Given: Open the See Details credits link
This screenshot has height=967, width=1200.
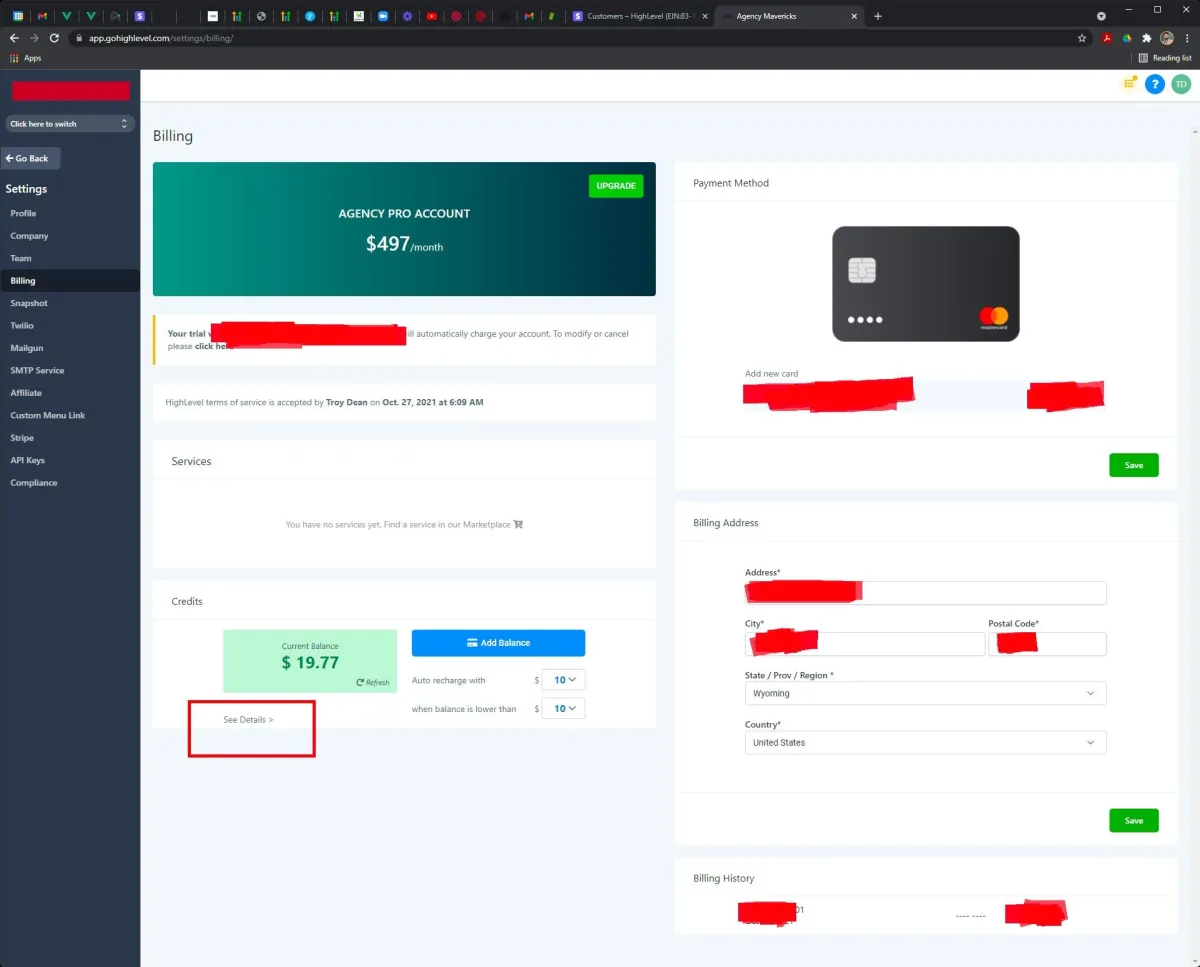Looking at the screenshot, I should (248, 720).
